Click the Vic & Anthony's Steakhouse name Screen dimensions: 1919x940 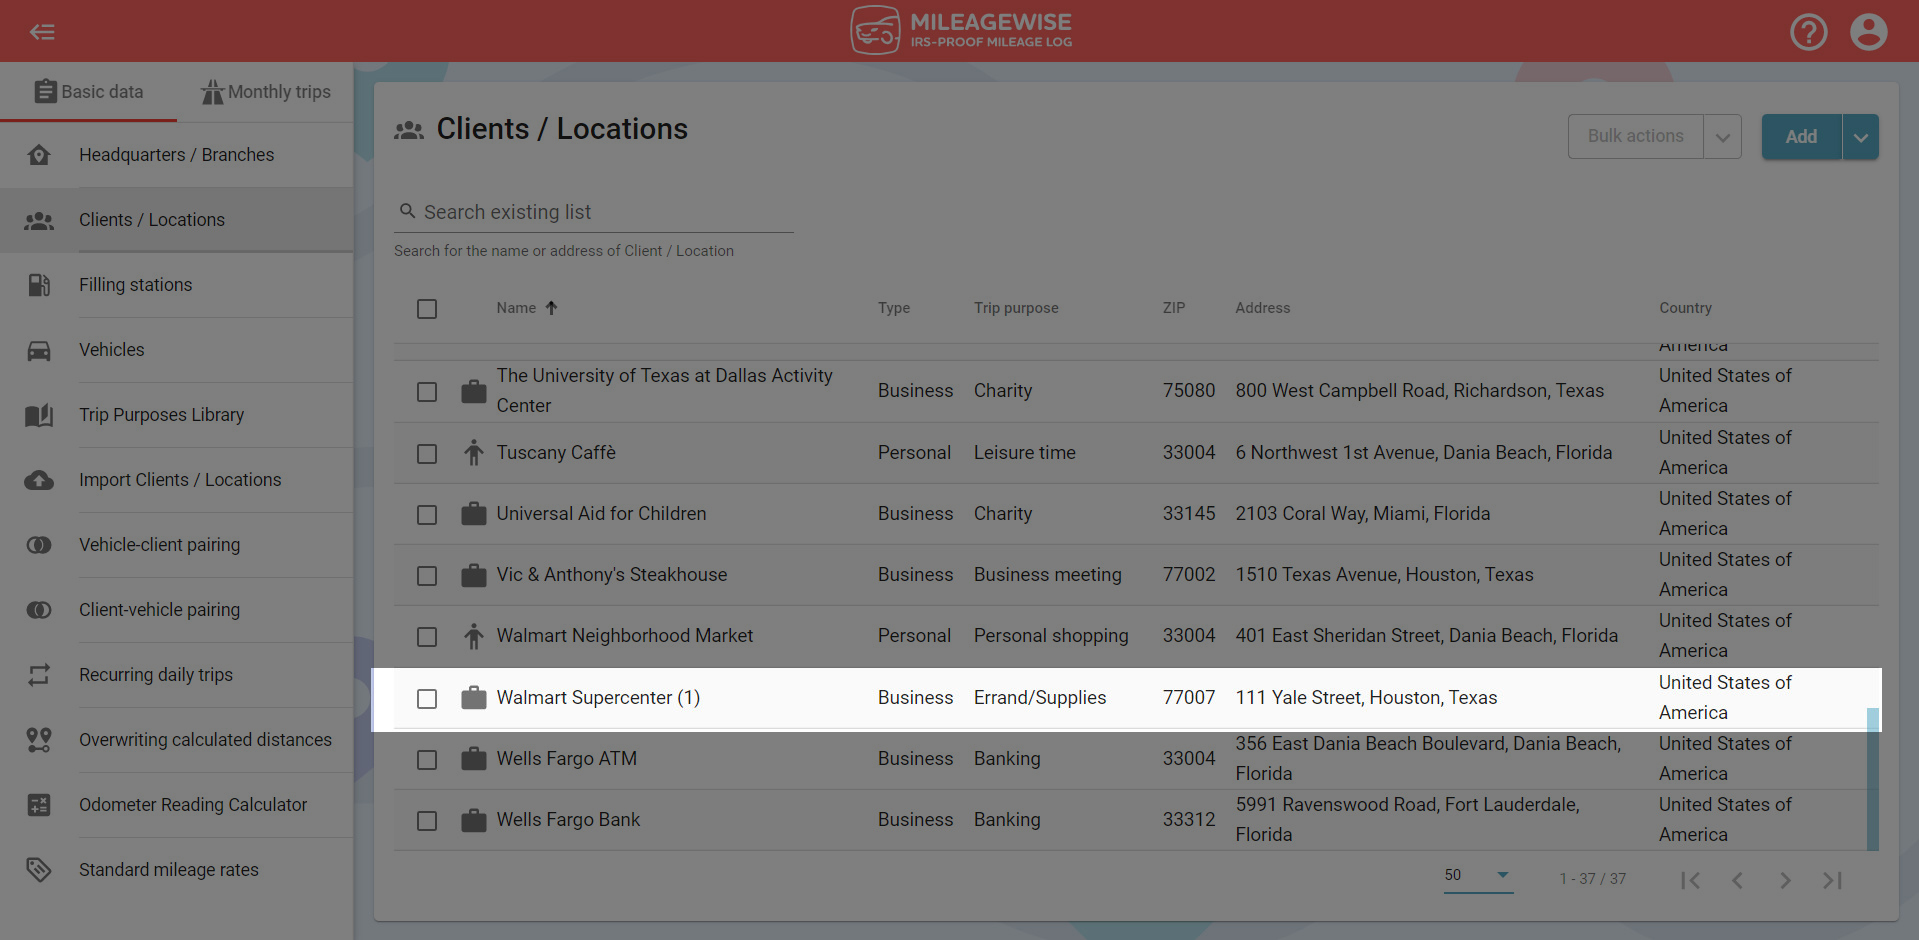pyautogui.click(x=612, y=575)
